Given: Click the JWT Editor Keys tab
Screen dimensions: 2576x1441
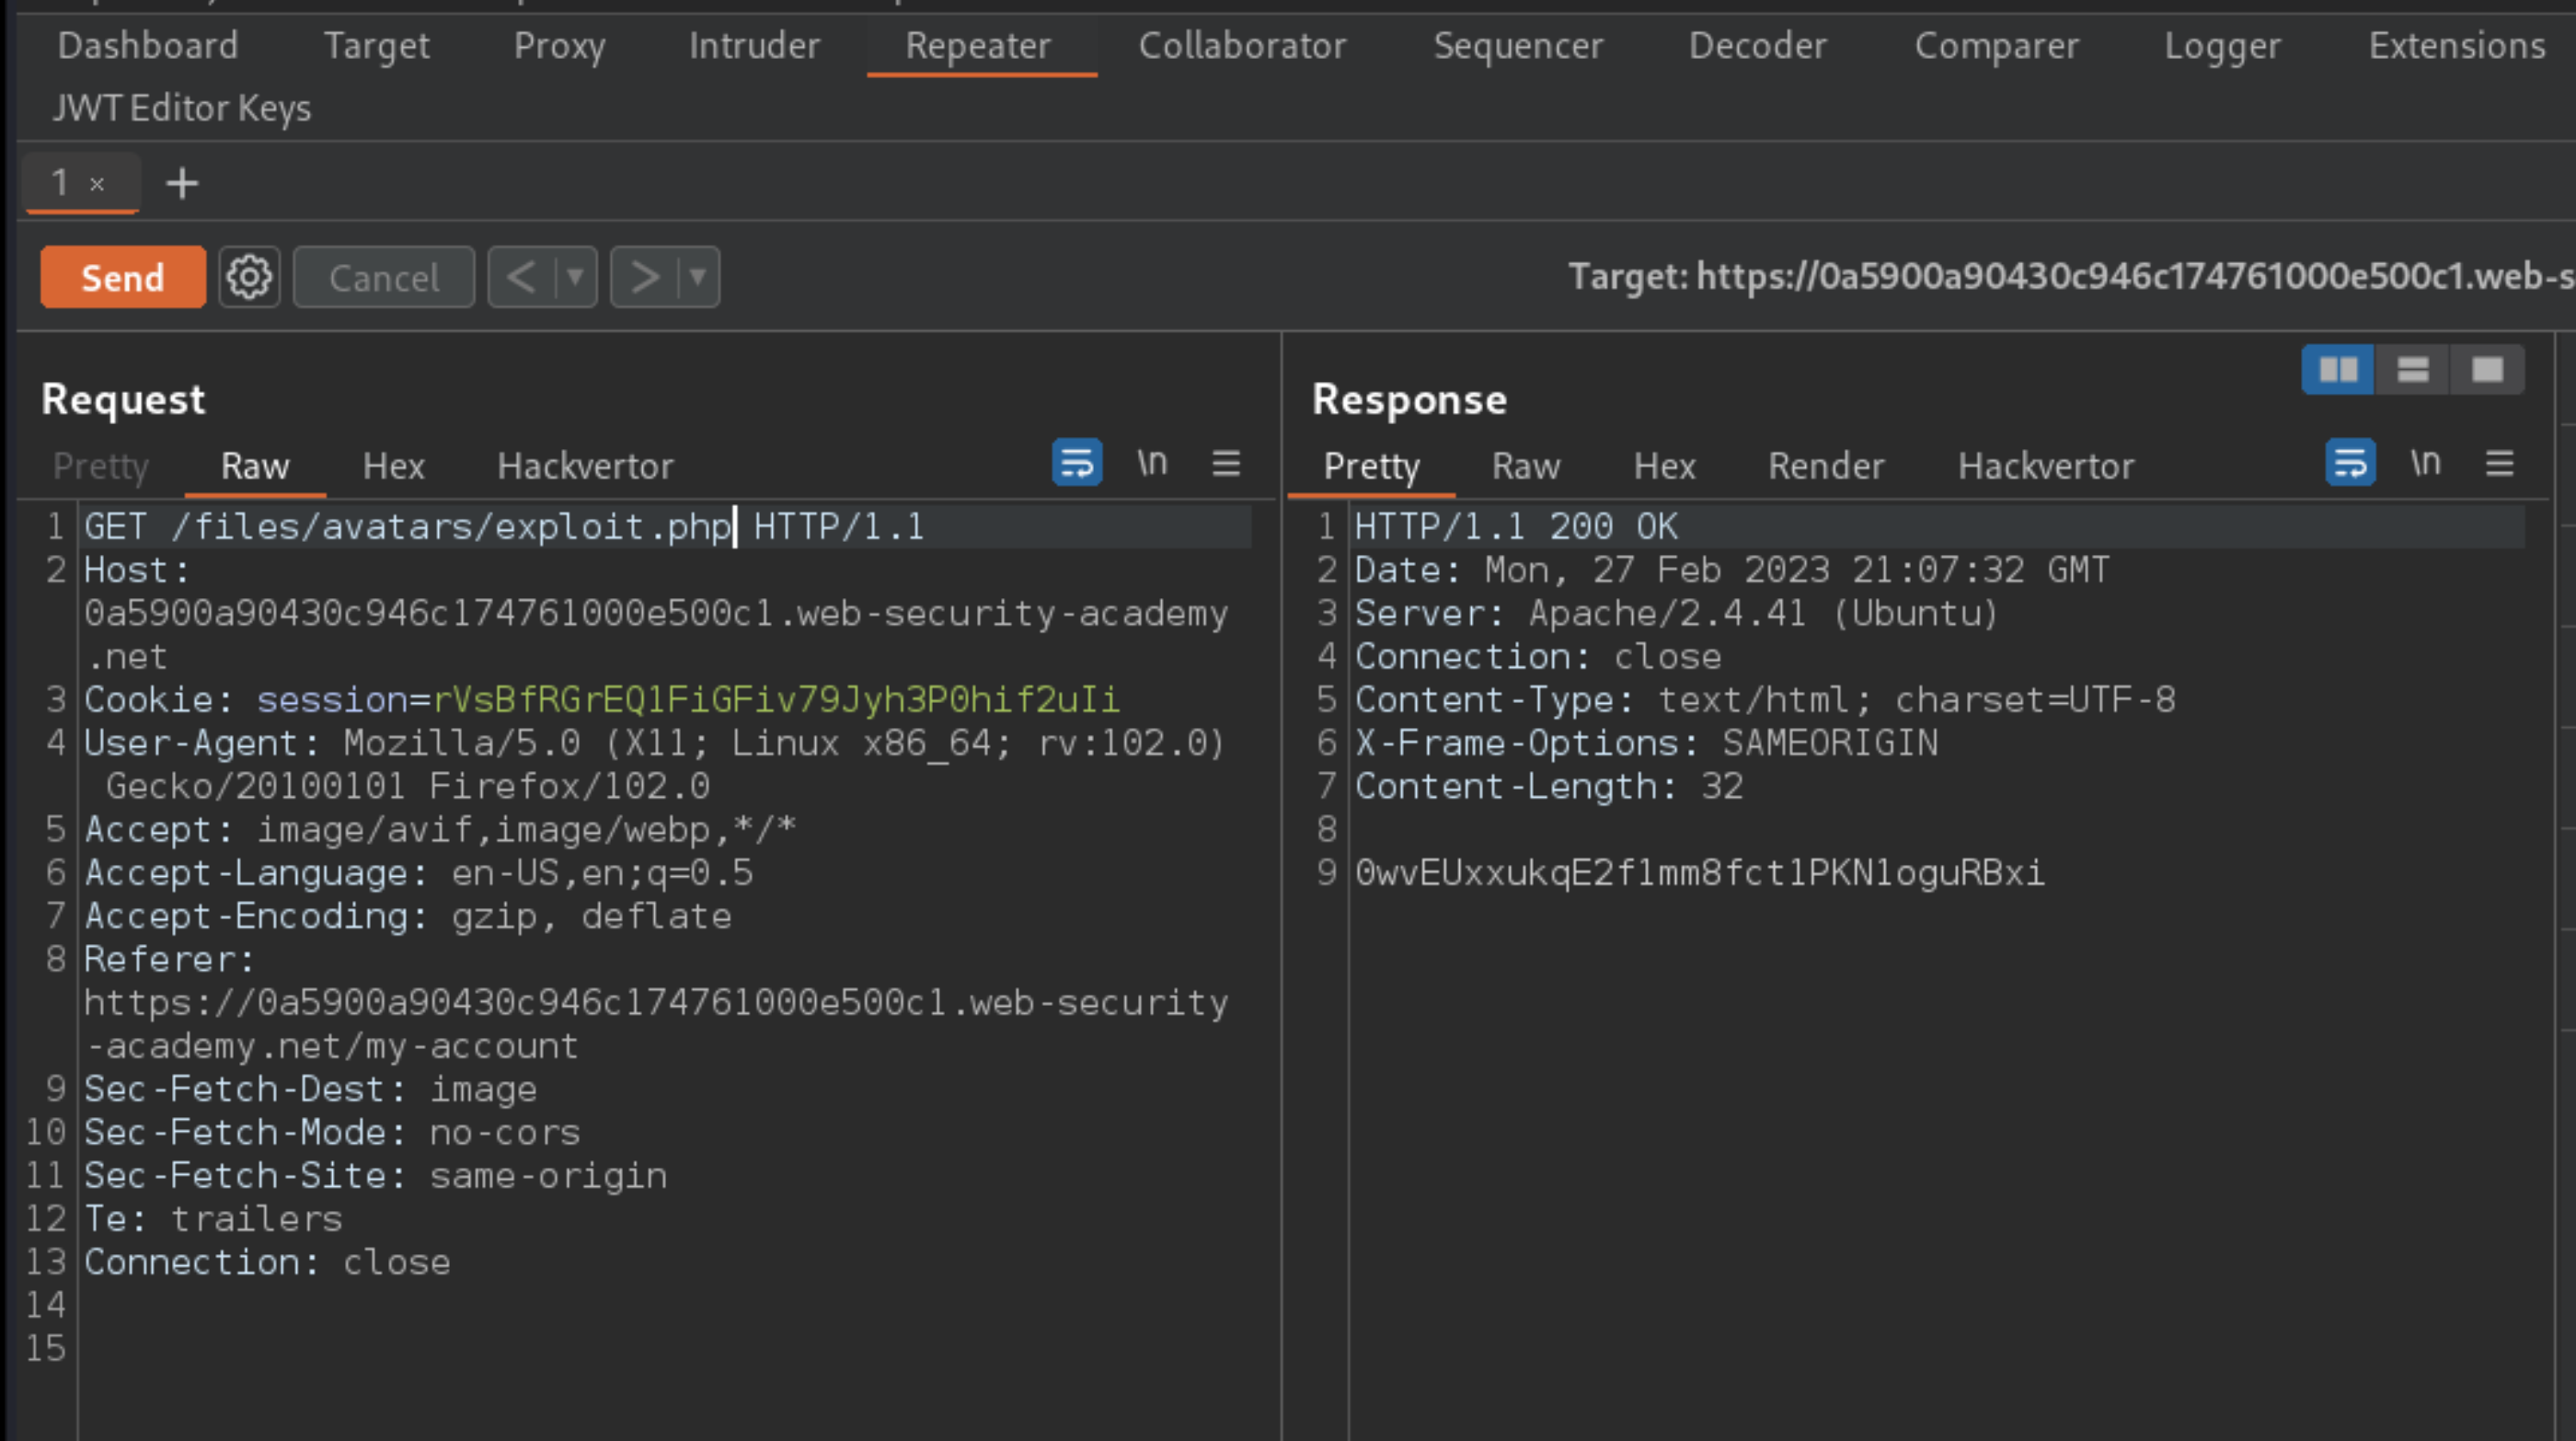Looking at the screenshot, I should (x=182, y=108).
